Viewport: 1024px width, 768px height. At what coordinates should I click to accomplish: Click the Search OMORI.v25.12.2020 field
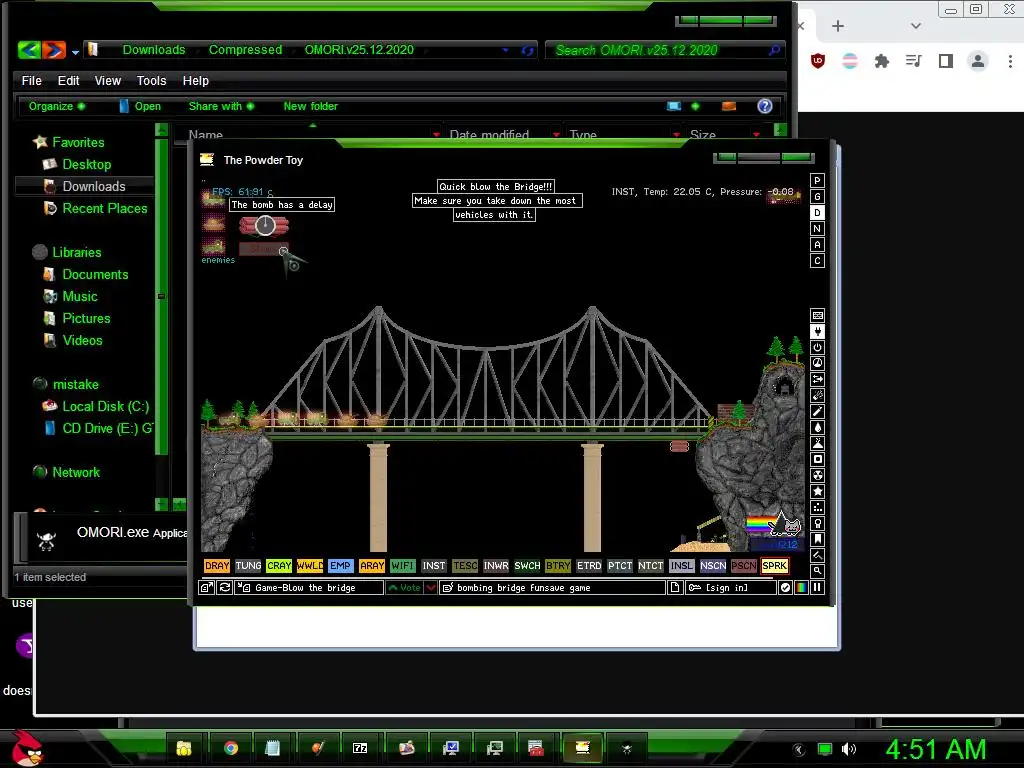click(663, 50)
